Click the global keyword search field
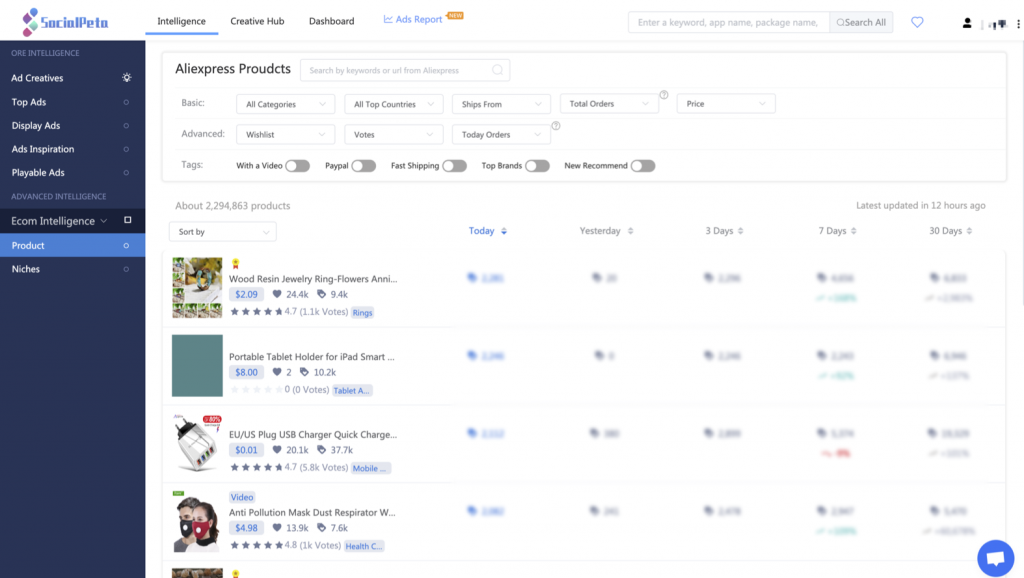 [x=729, y=22]
